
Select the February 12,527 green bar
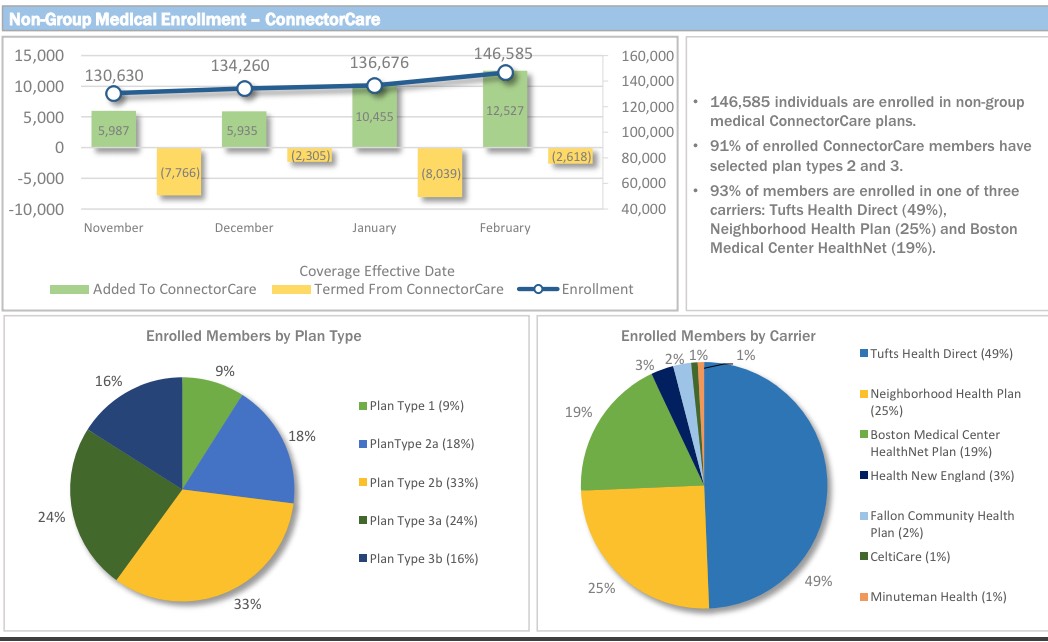click(x=505, y=112)
